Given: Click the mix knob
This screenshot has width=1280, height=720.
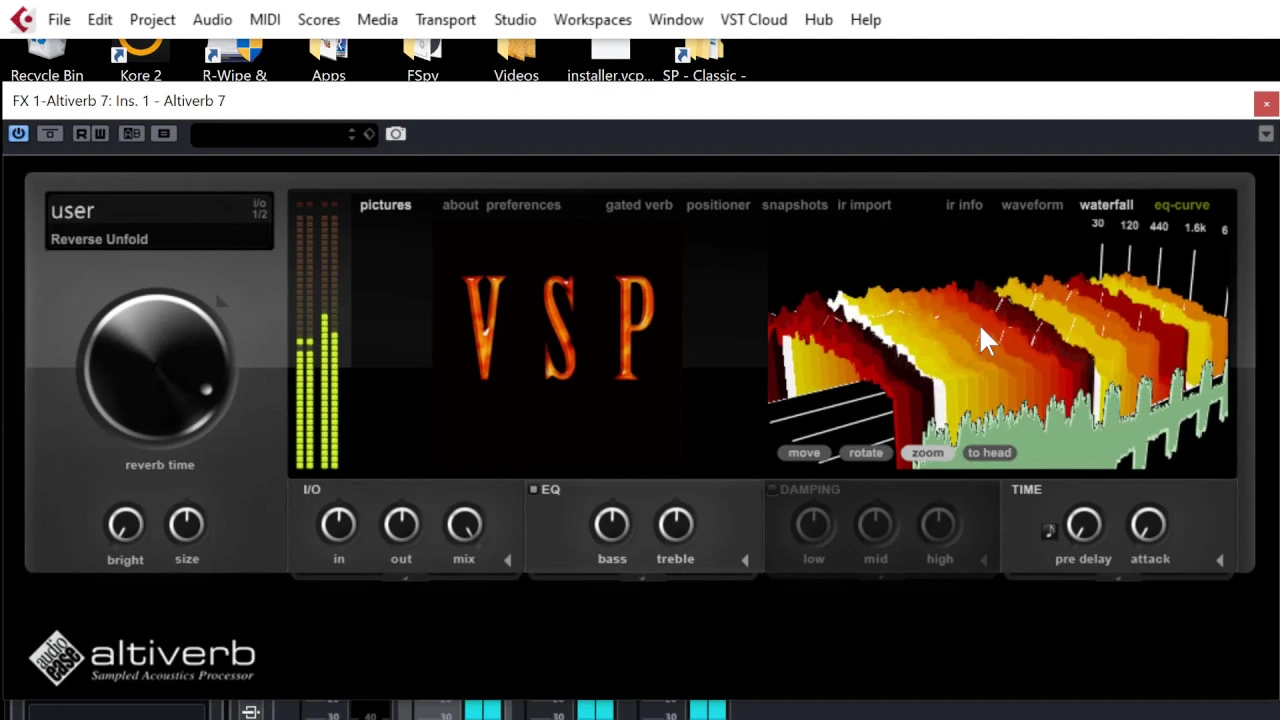Looking at the screenshot, I should click(464, 525).
